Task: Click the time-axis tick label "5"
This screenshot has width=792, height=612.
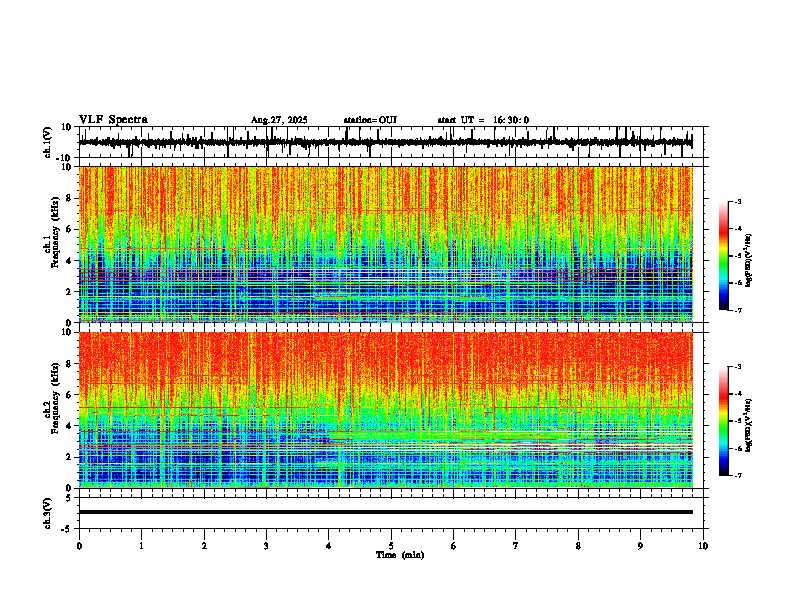Action: (x=391, y=546)
